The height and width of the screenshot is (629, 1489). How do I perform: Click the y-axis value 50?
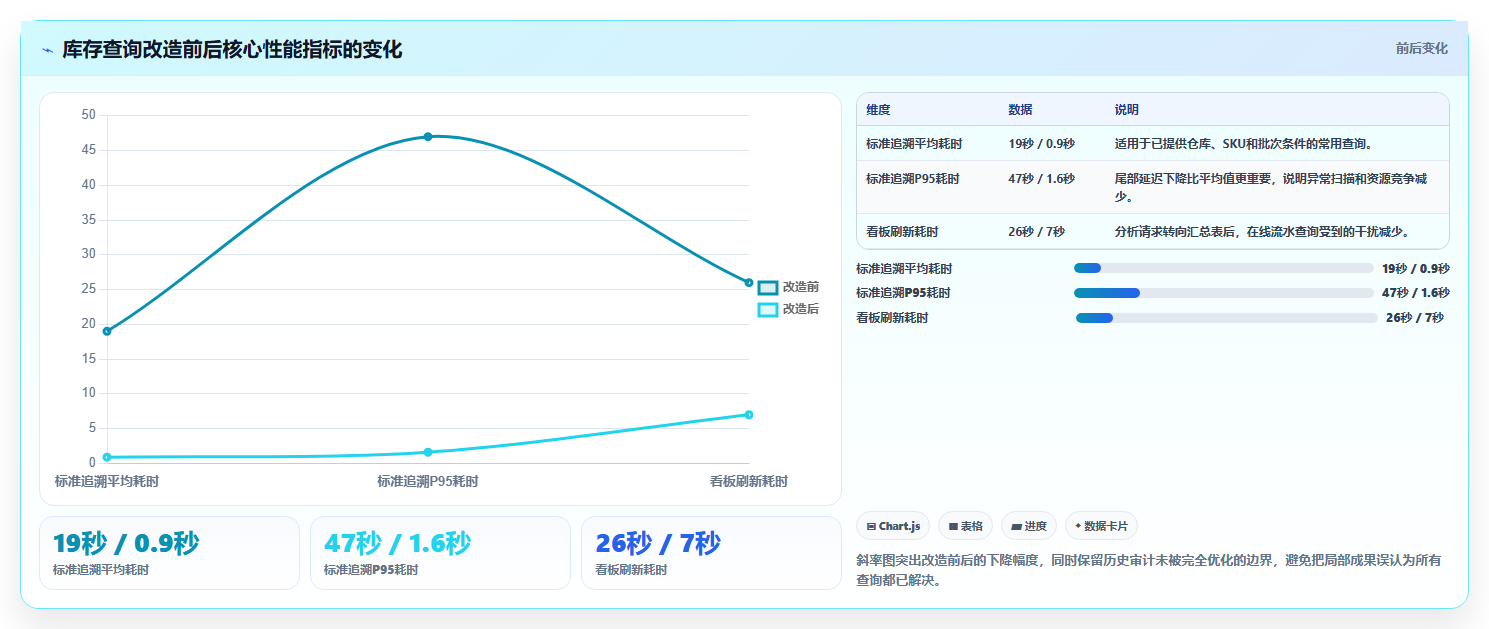(89, 115)
